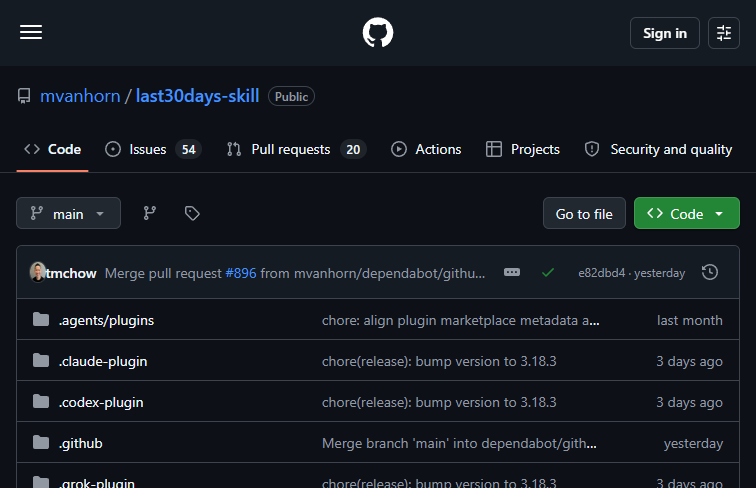Open commit history clock icon
This screenshot has height=488, width=756.
[x=710, y=272]
